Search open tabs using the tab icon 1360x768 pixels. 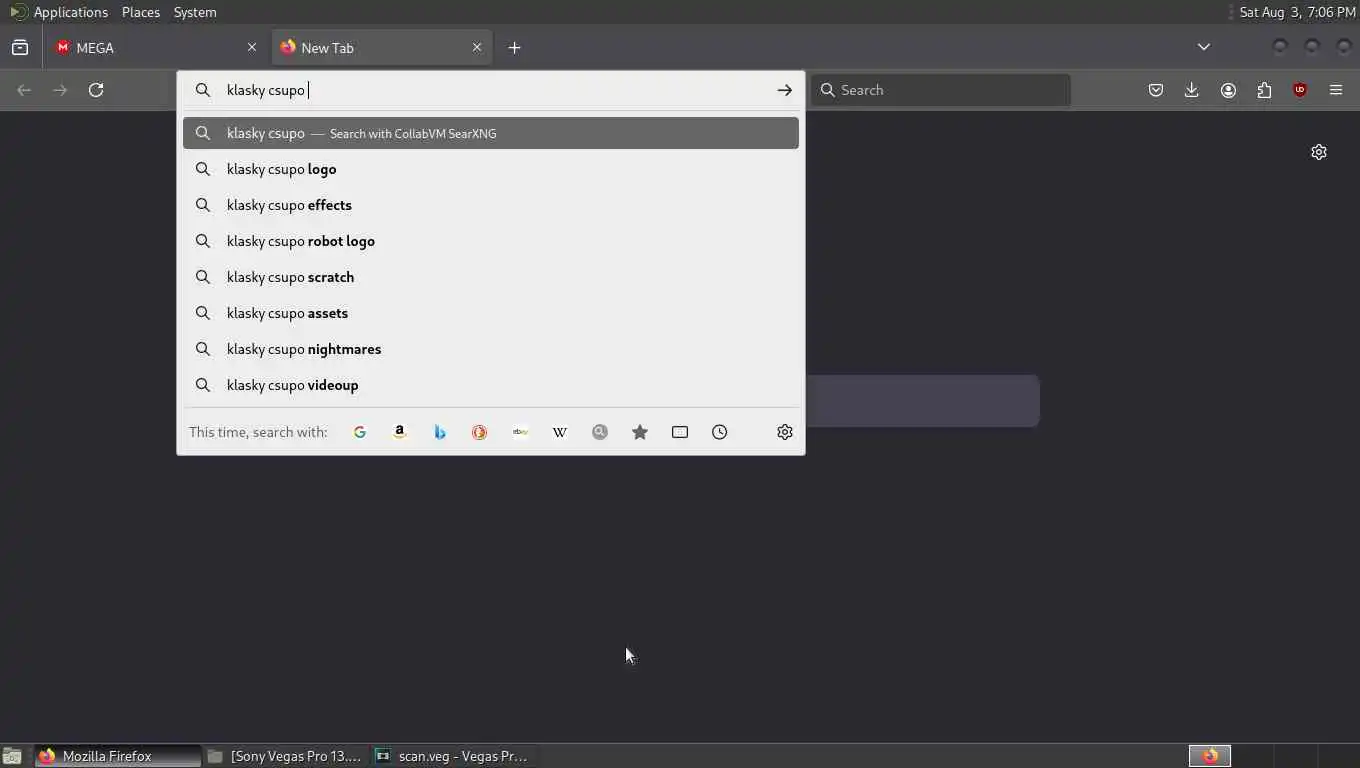(x=680, y=432)
